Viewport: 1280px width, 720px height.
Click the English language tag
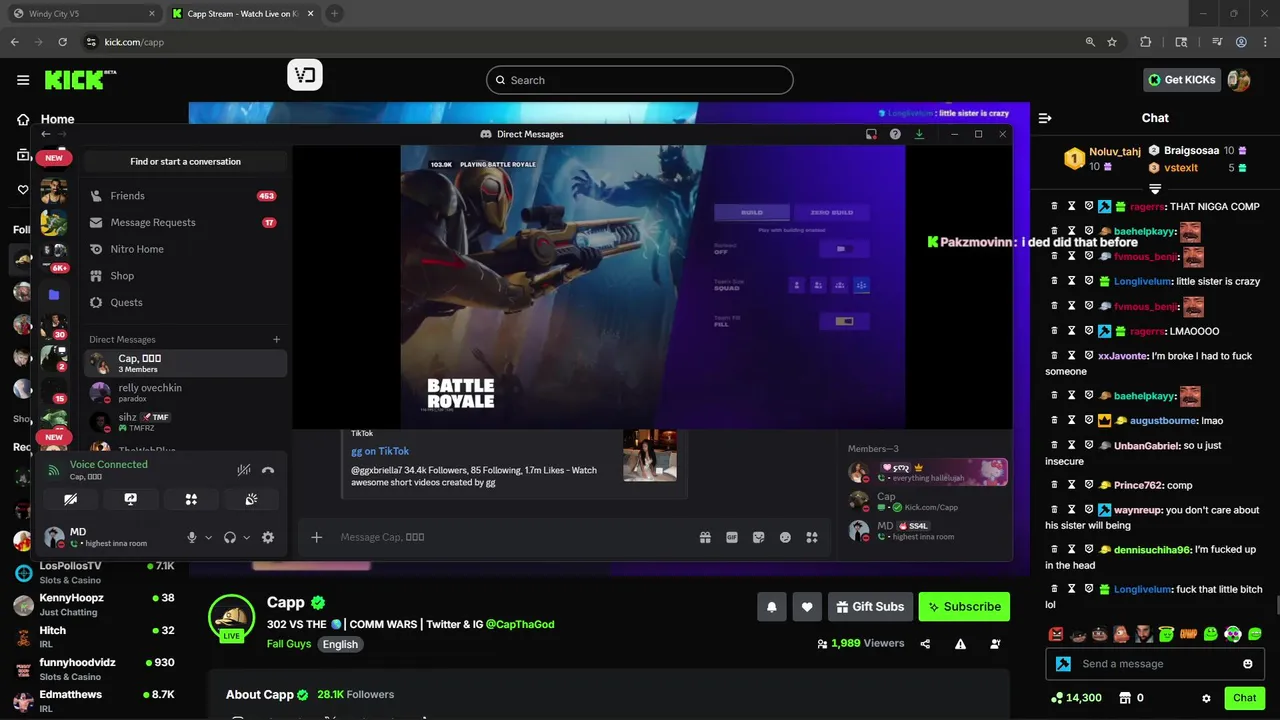point(340,644)
